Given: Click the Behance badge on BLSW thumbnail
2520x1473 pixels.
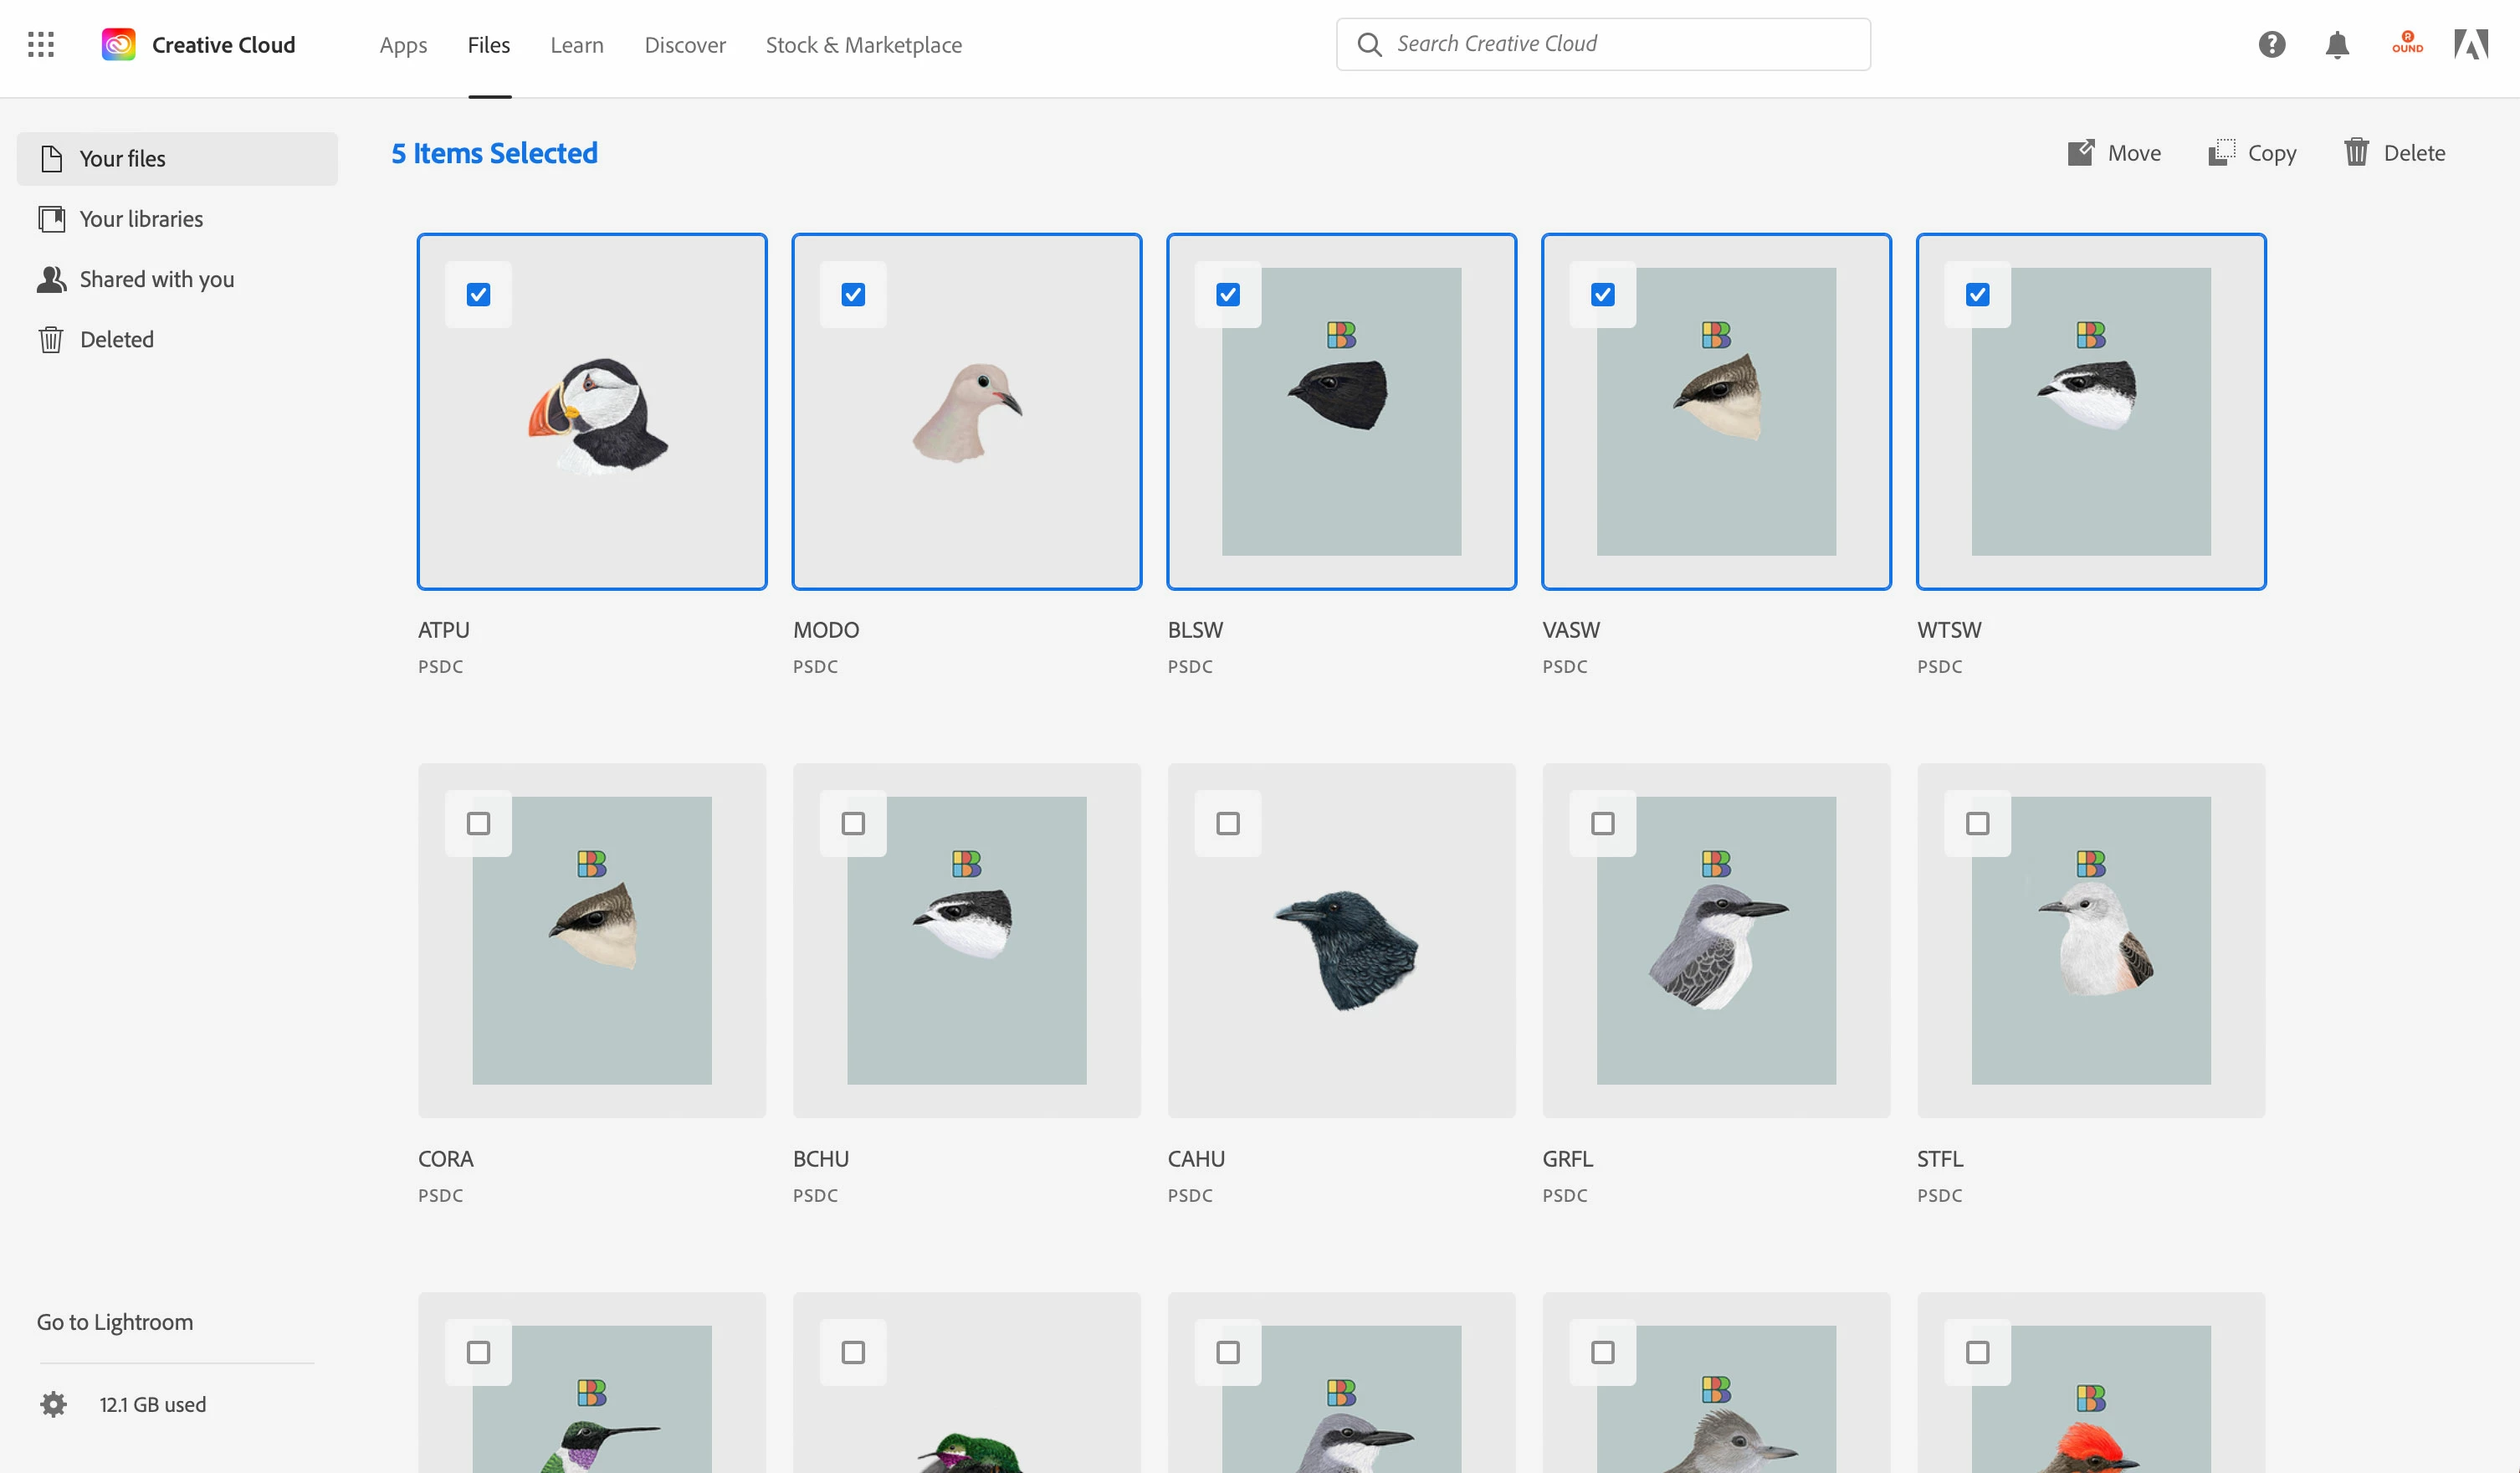Looking at the screenshot, I should 1341,334.
